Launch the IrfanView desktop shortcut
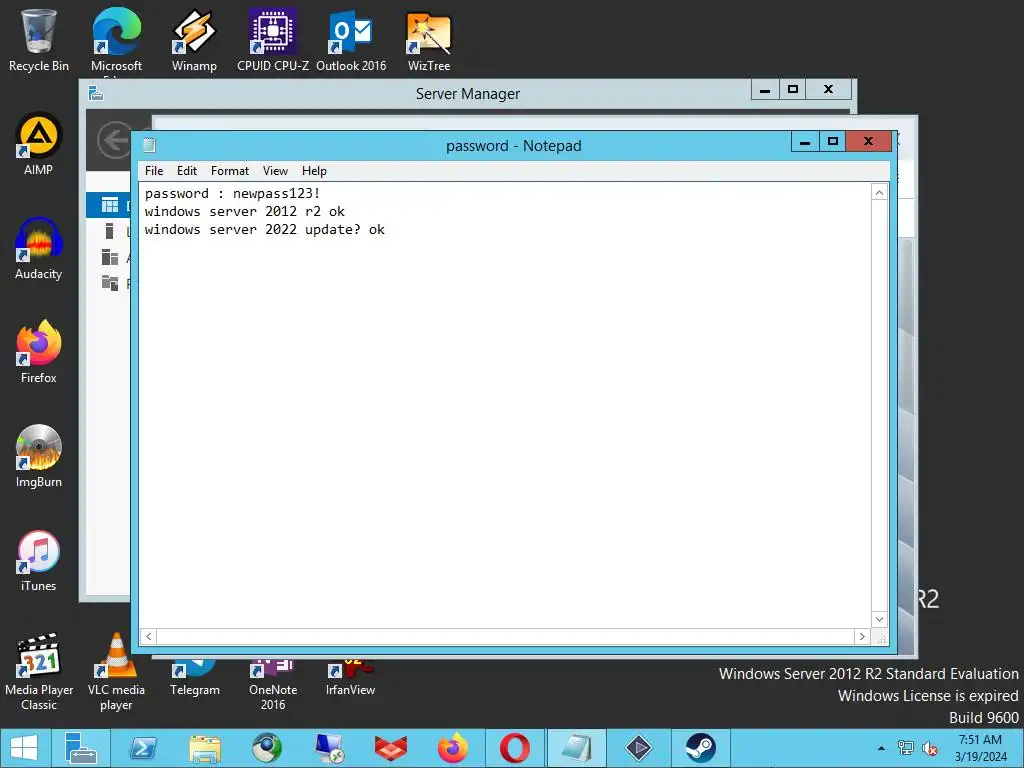The image size is (1024, 768). click(351, 678)
